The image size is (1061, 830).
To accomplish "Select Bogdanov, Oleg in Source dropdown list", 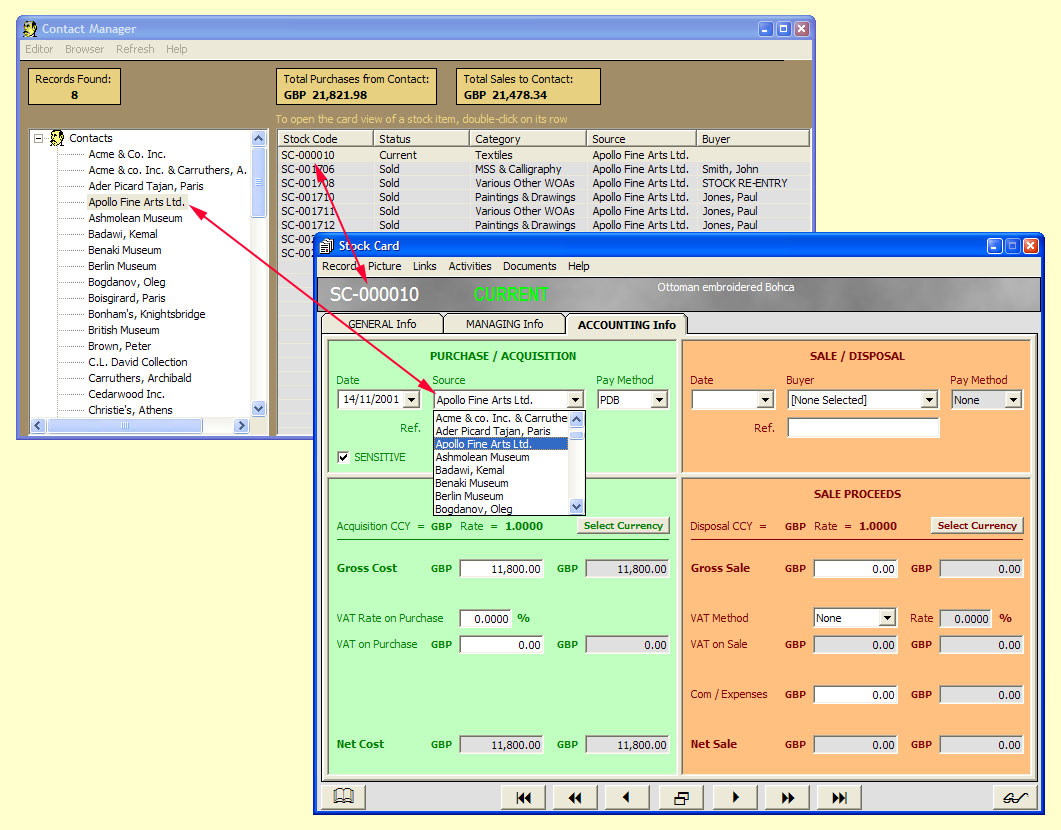I will click(500, 509).
